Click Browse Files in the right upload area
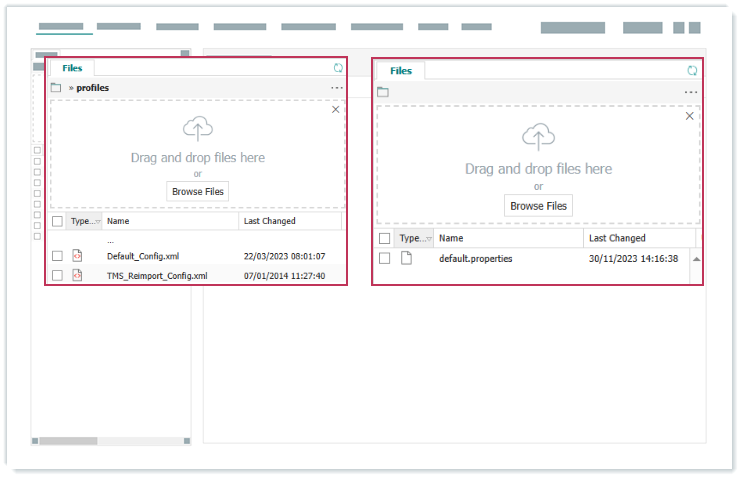 click(538, 206)
